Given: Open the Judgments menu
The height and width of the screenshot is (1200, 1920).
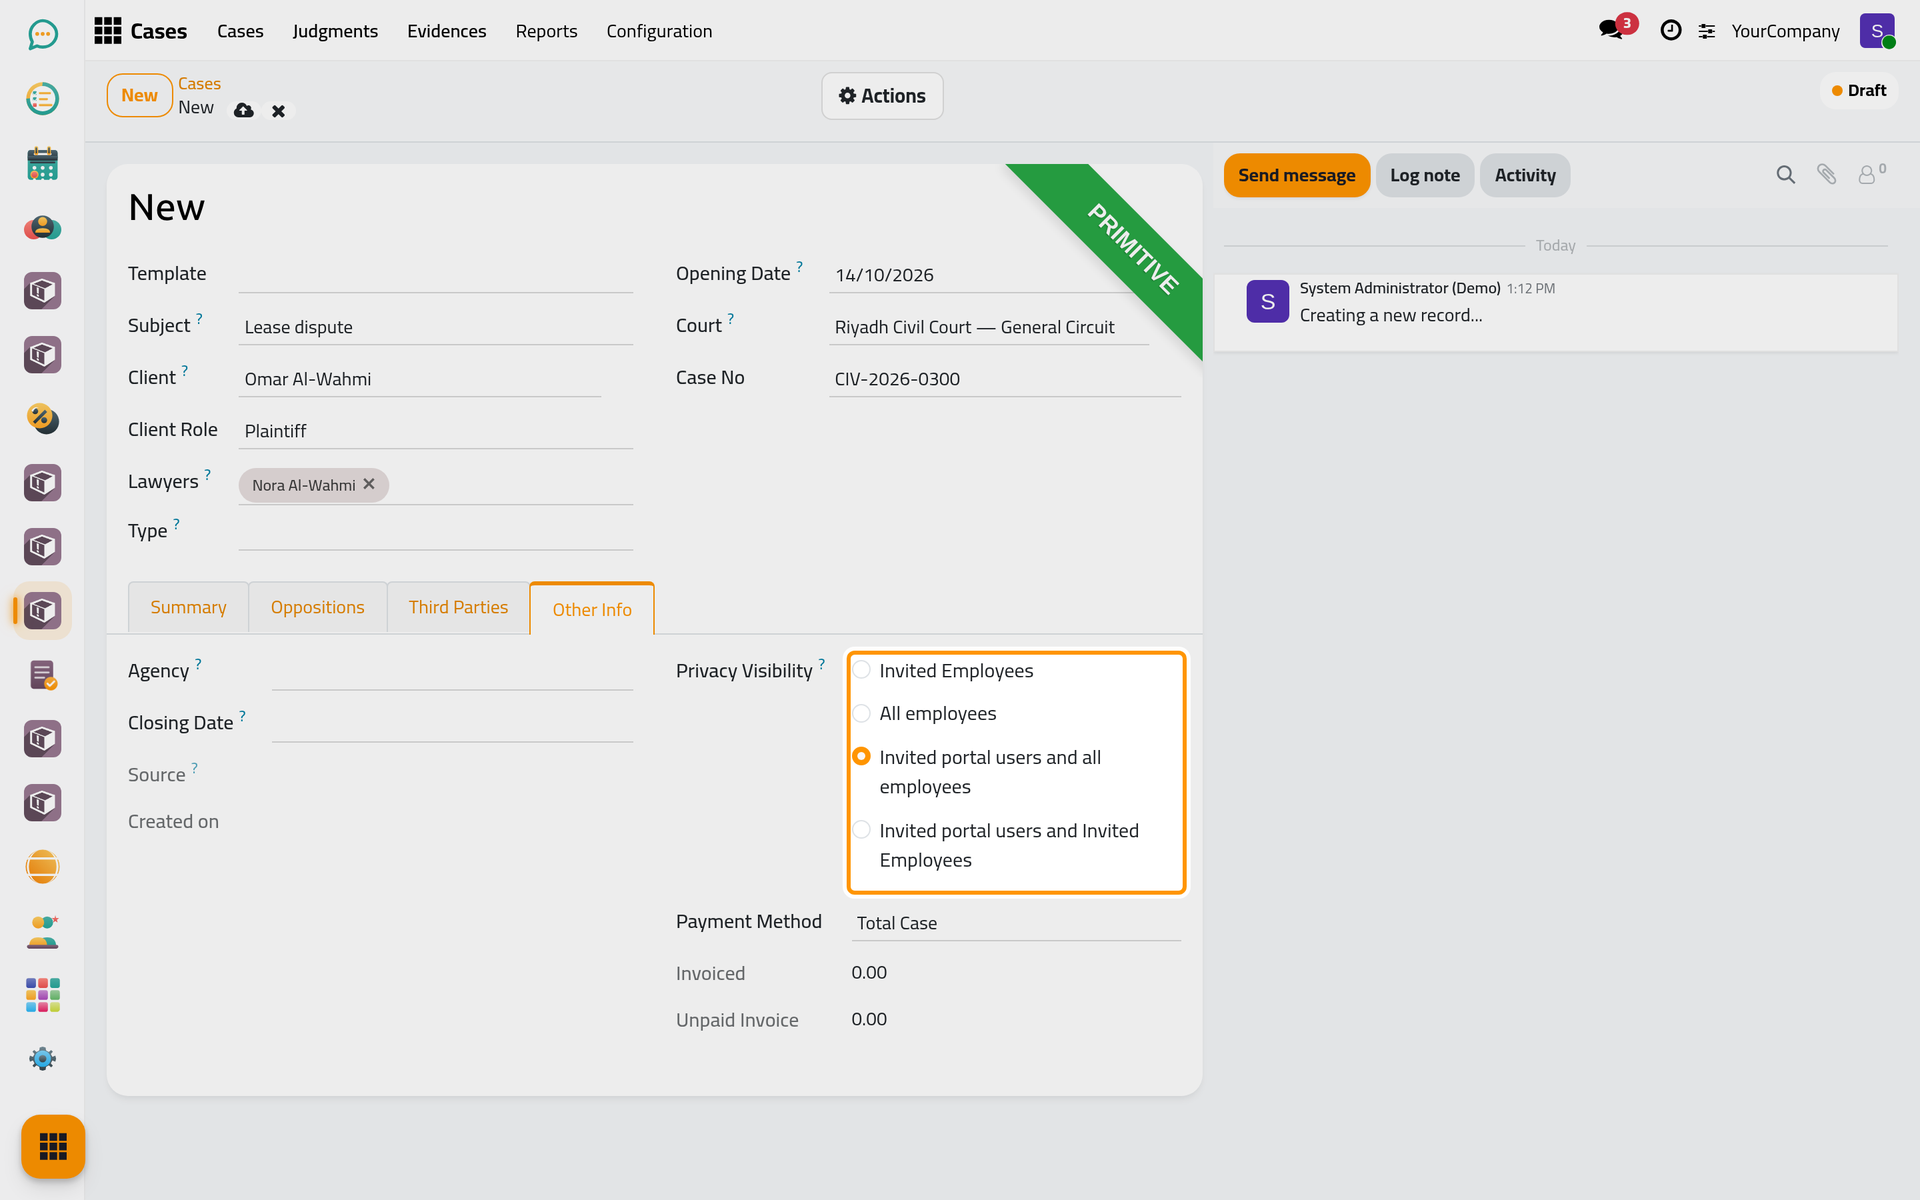Looking at the screenshot, I should point(335,31).
